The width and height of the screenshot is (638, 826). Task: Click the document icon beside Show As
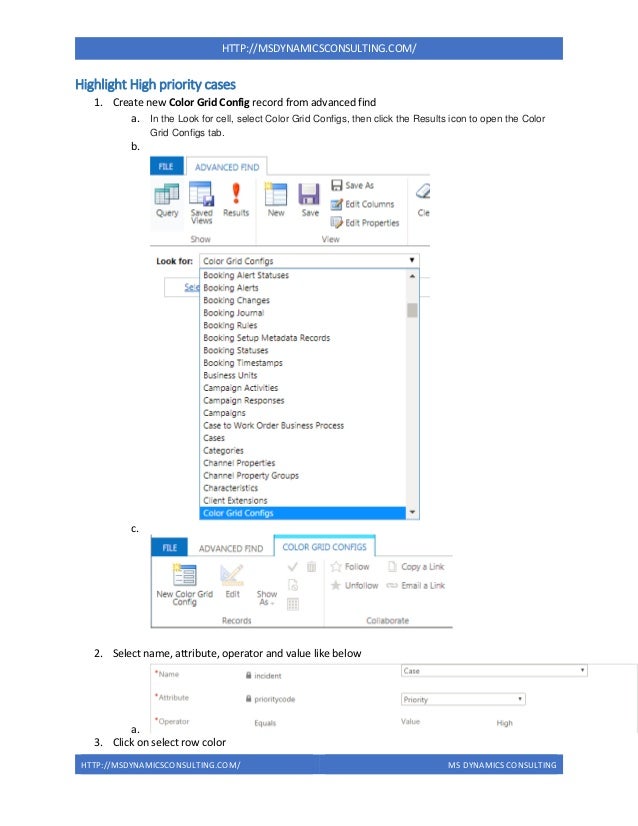(x=293, y=585)
